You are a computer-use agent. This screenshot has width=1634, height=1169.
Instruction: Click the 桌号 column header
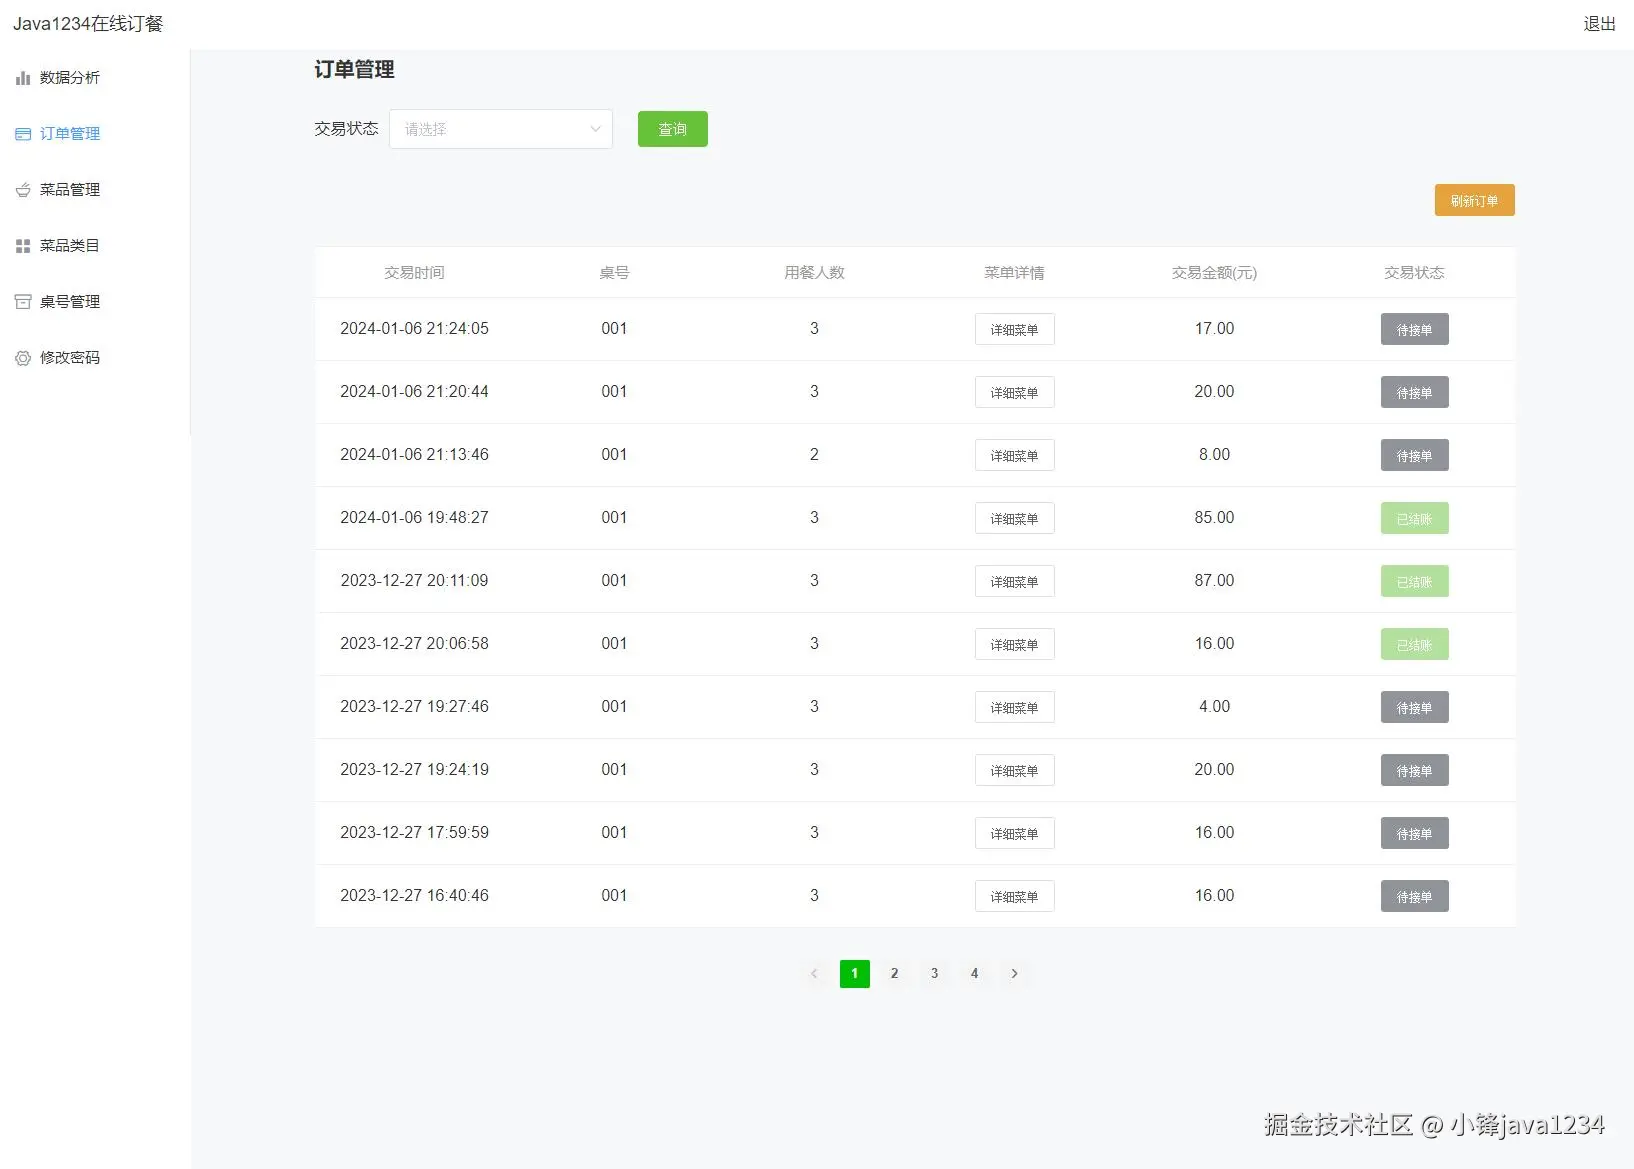pos(614,272)
